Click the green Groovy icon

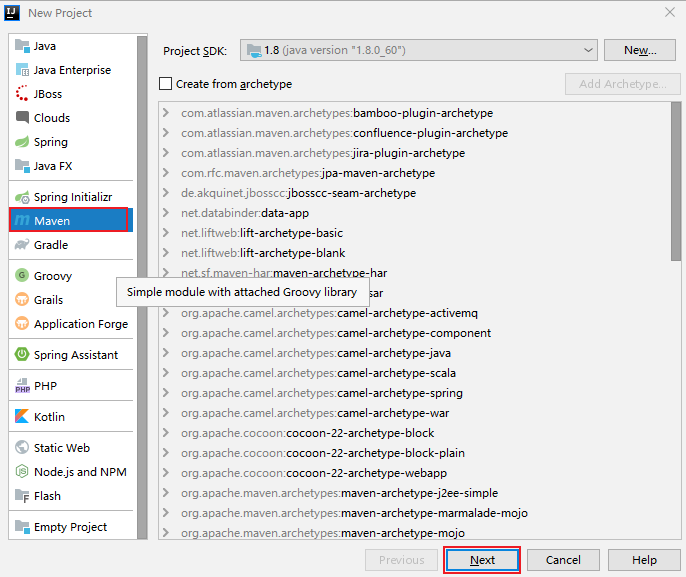coord(22,275)
